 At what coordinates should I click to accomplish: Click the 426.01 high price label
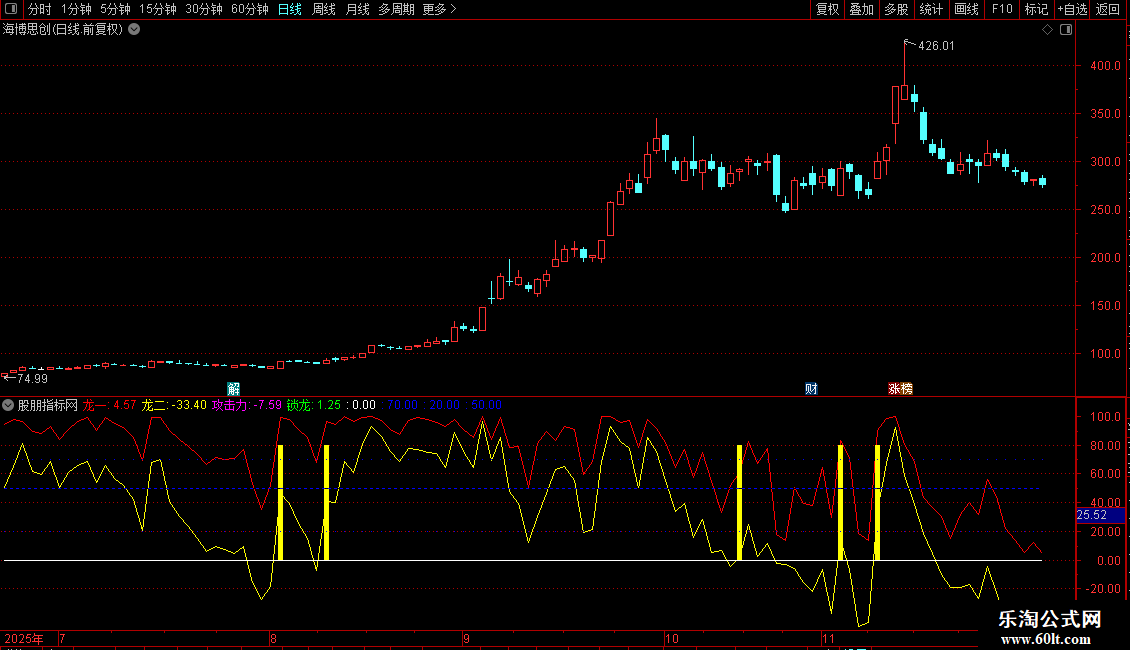[936, 46]
